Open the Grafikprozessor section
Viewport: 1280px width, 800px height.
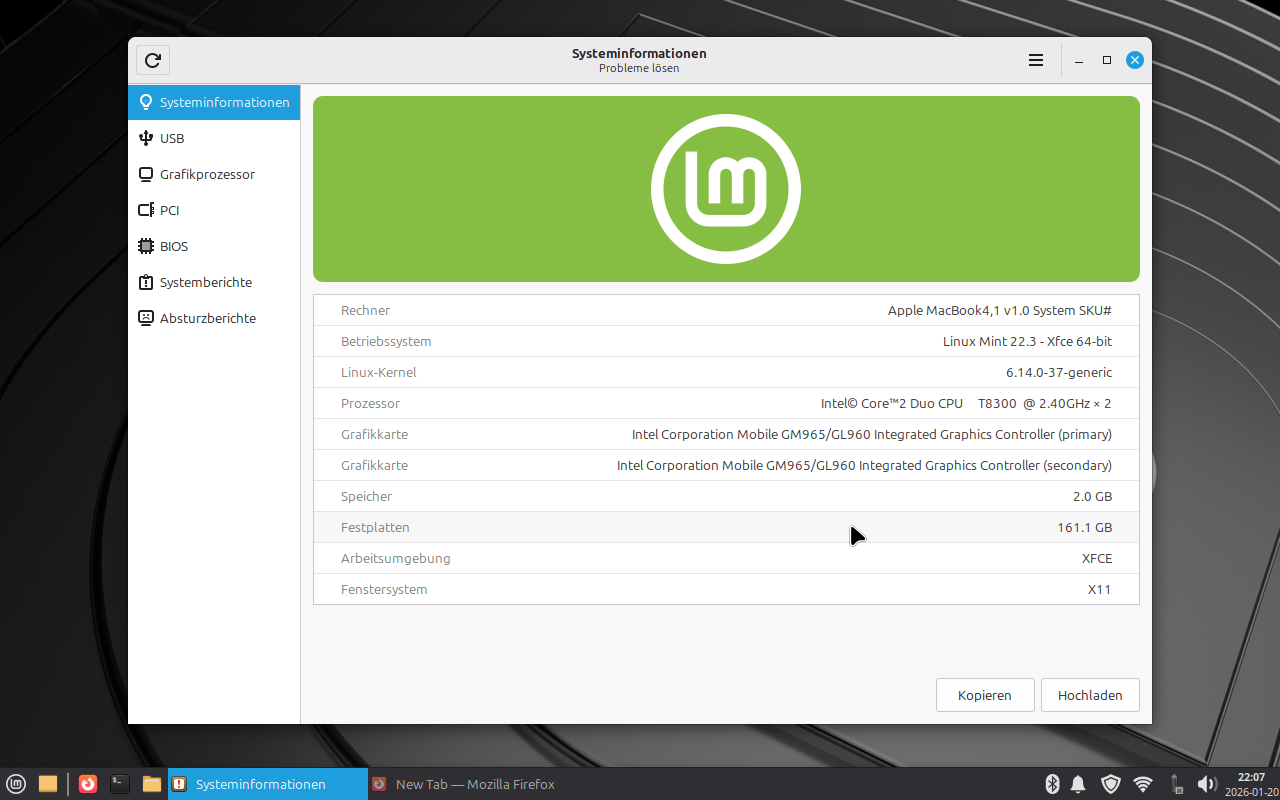207,174
